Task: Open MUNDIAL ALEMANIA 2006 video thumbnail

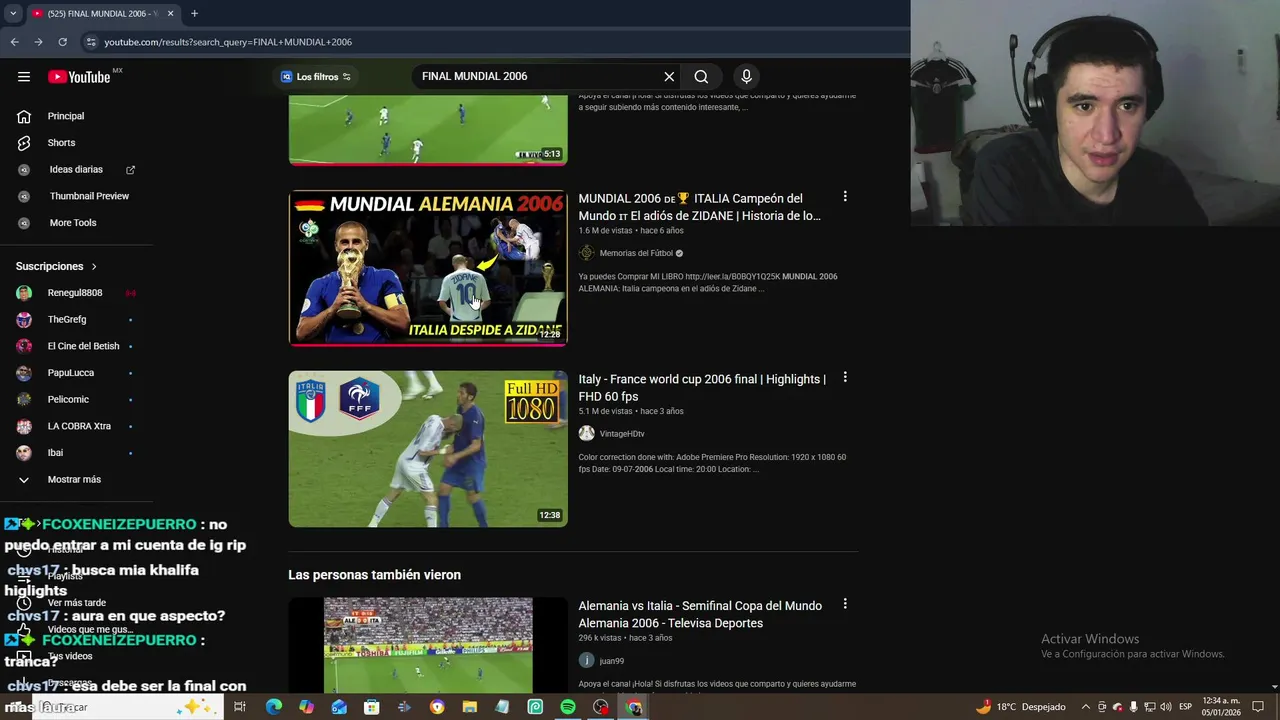Action: [x=428, y=268]
